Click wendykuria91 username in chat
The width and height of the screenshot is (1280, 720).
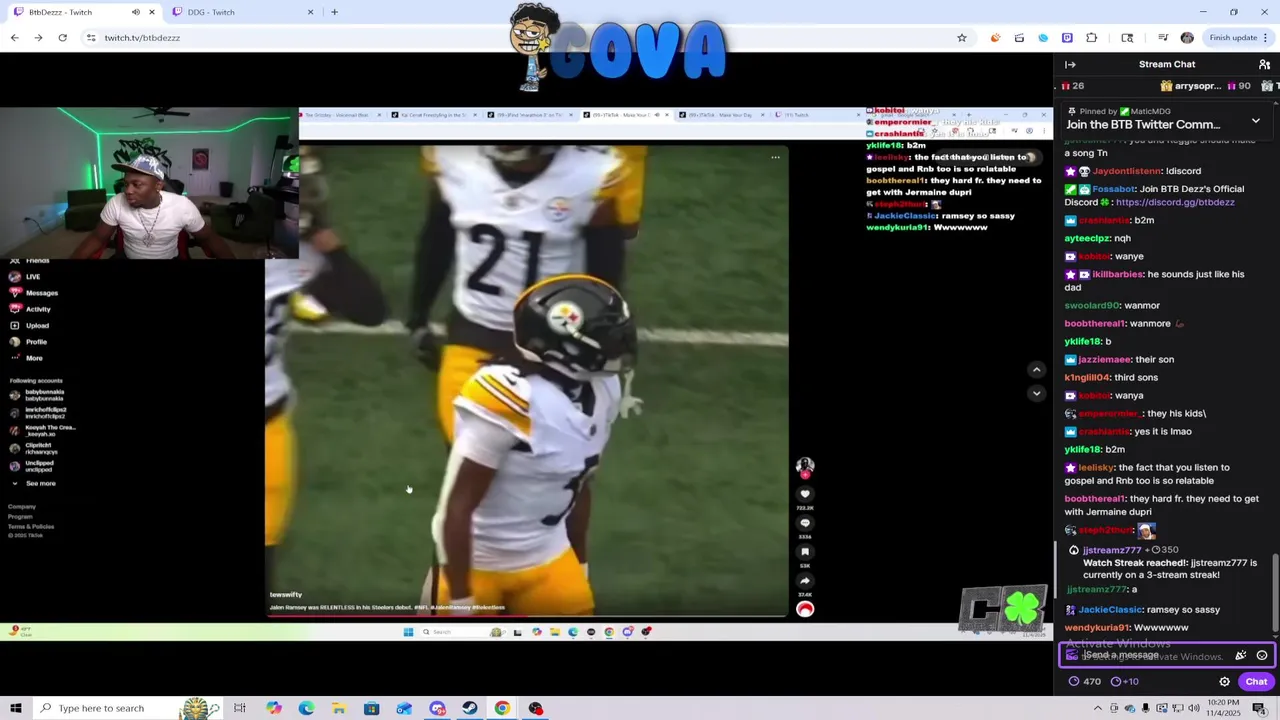coord(1097,627)
